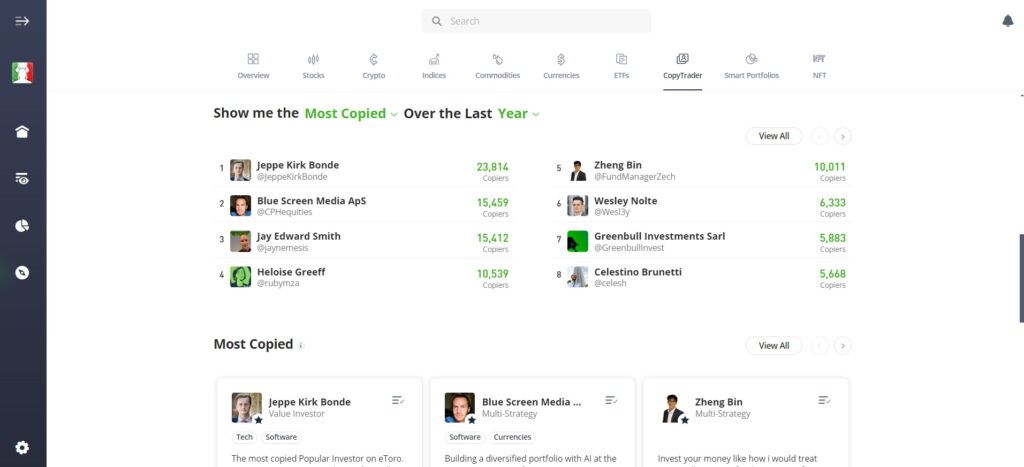Click Software tag on Jeppe Kirk Bonde card
Screen dimensions: 1024x467
click(281, 437)
